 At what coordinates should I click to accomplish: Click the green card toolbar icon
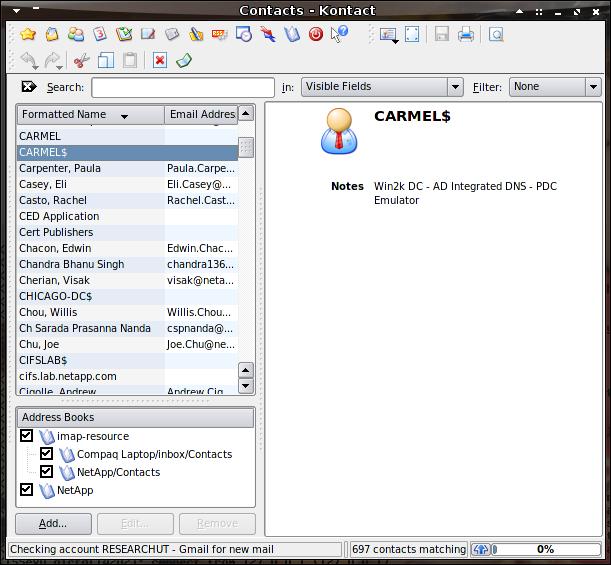click(x=184, y=61)
